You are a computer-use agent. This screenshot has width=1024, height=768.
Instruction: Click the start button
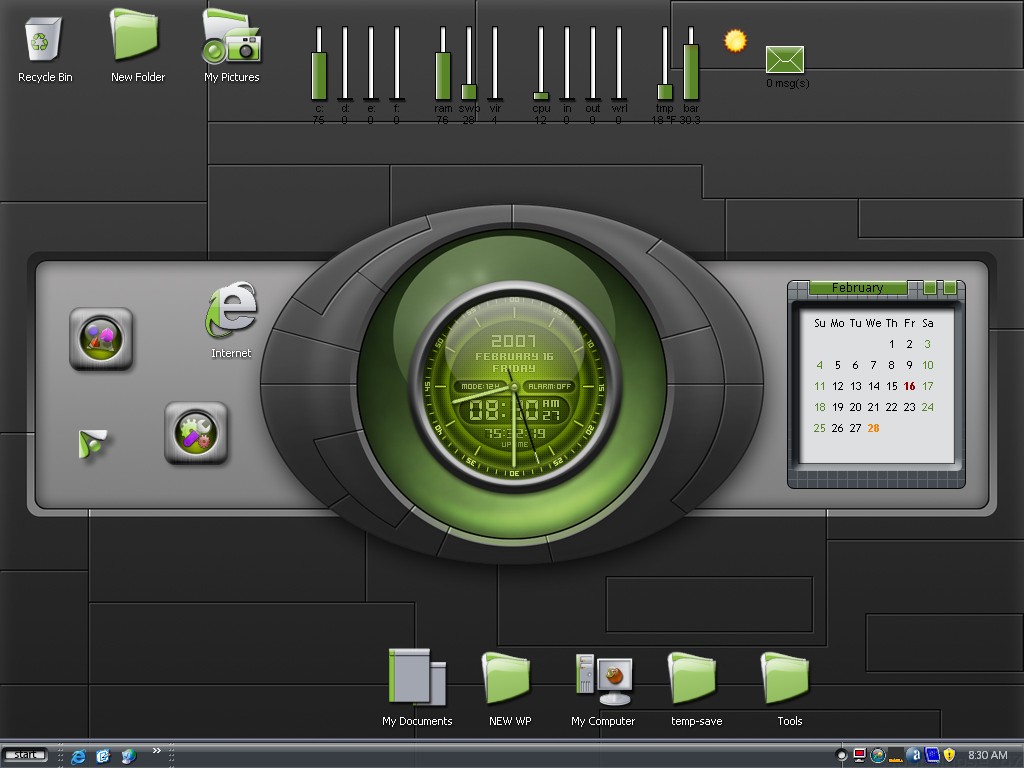[25, 755]
